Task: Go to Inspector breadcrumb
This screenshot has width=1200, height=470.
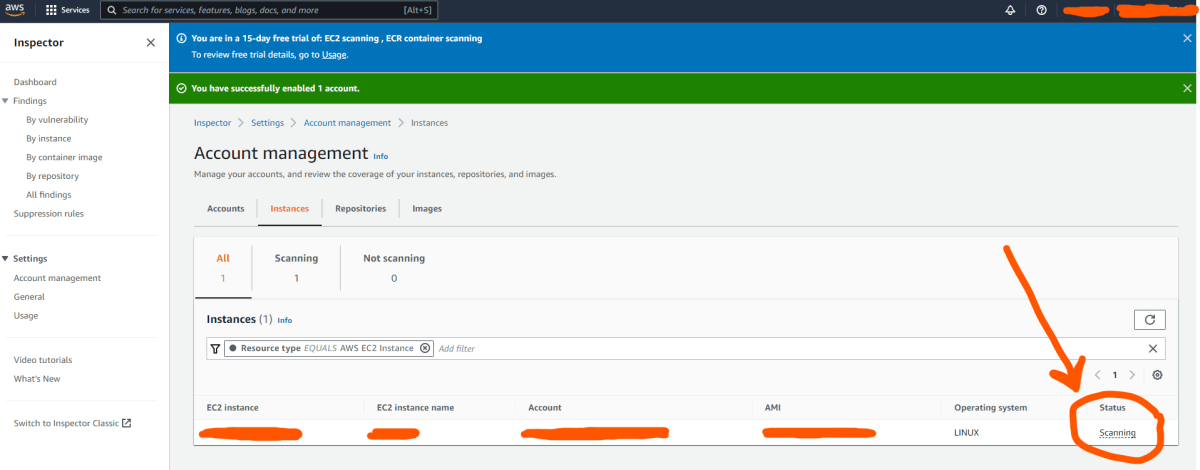Action: [212, 122]
